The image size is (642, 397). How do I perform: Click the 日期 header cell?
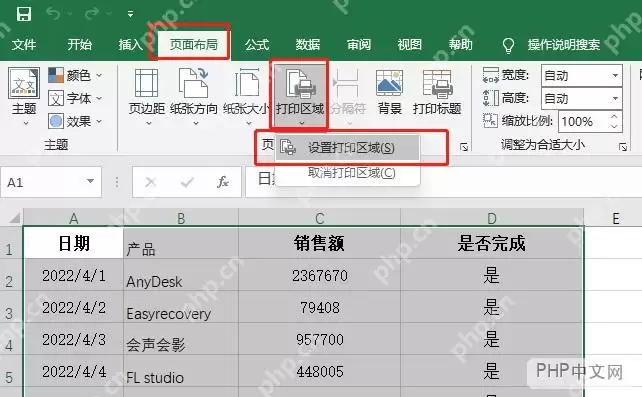(74, 243)
